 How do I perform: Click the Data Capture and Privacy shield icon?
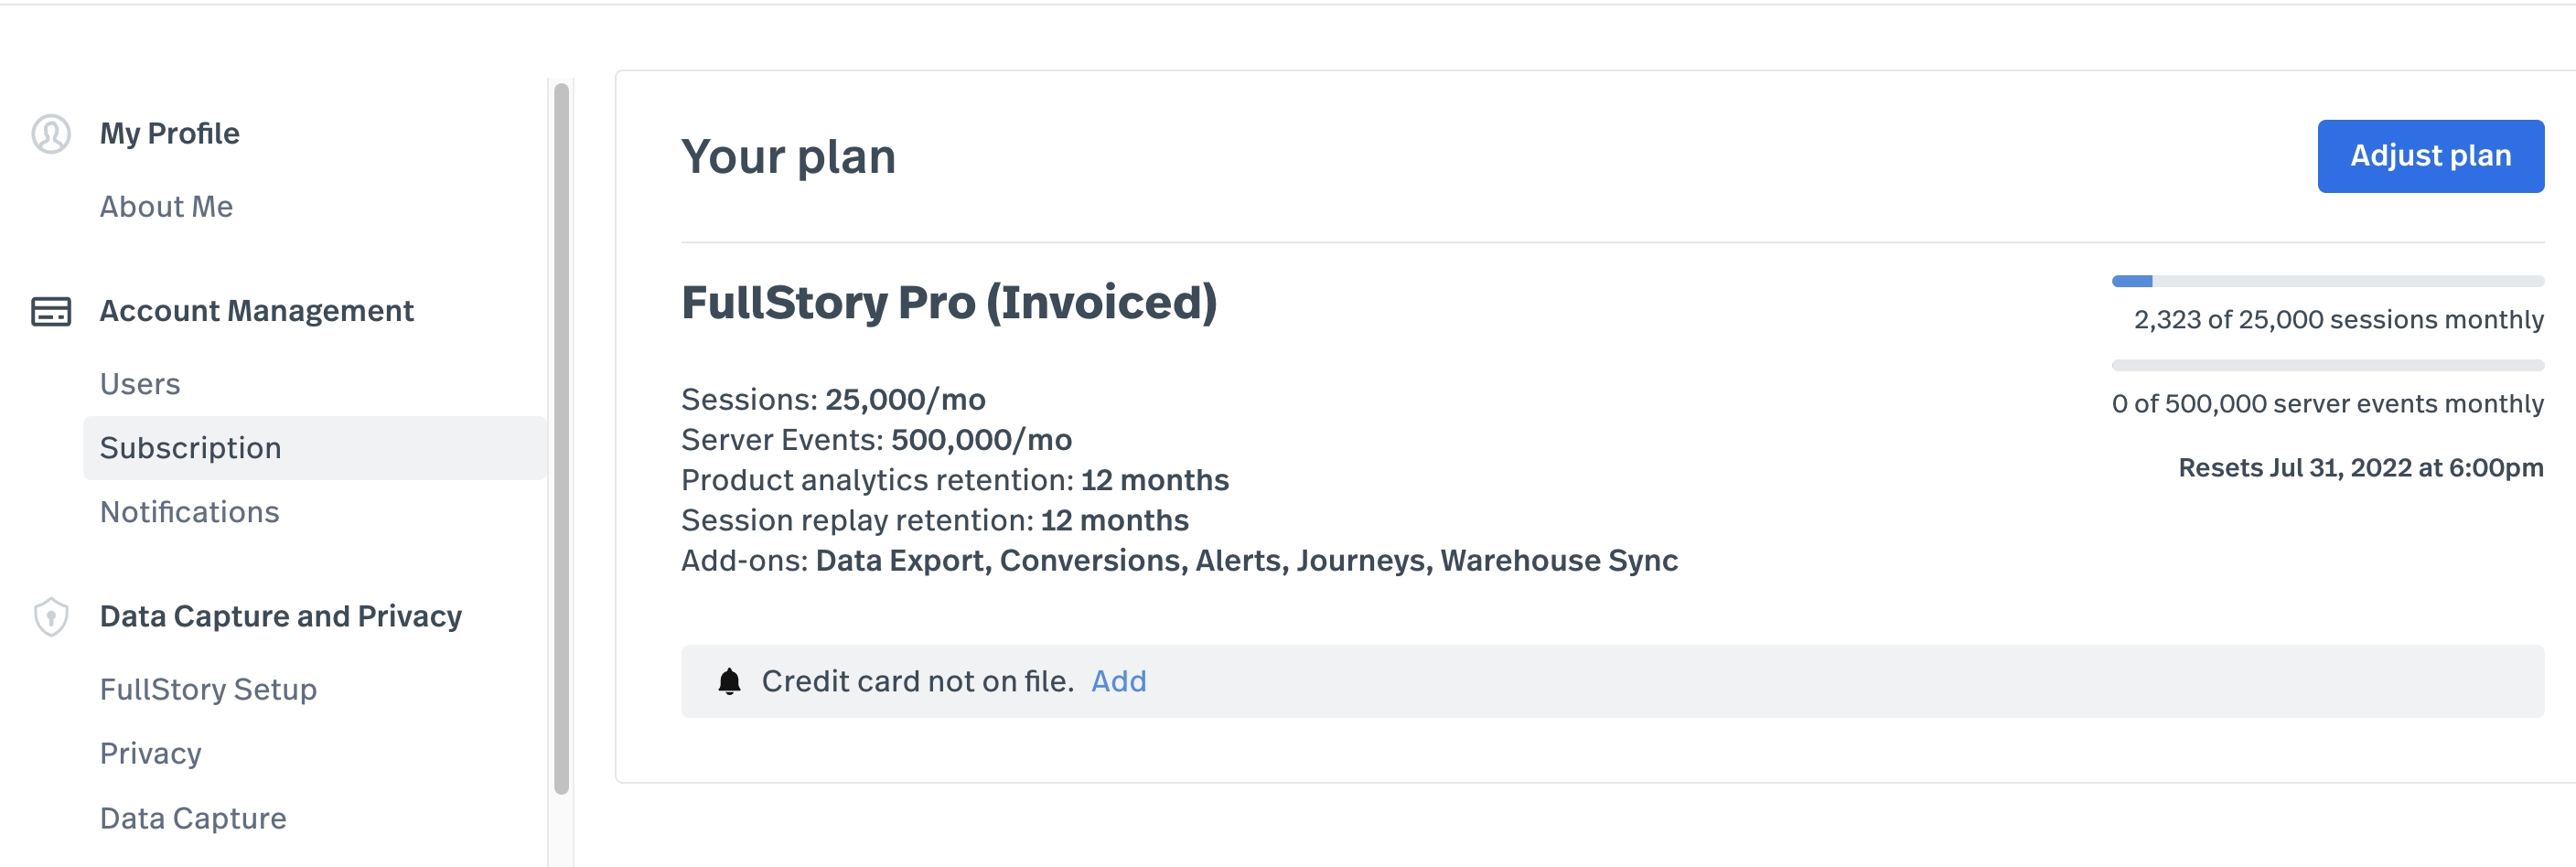pos(51,617)
